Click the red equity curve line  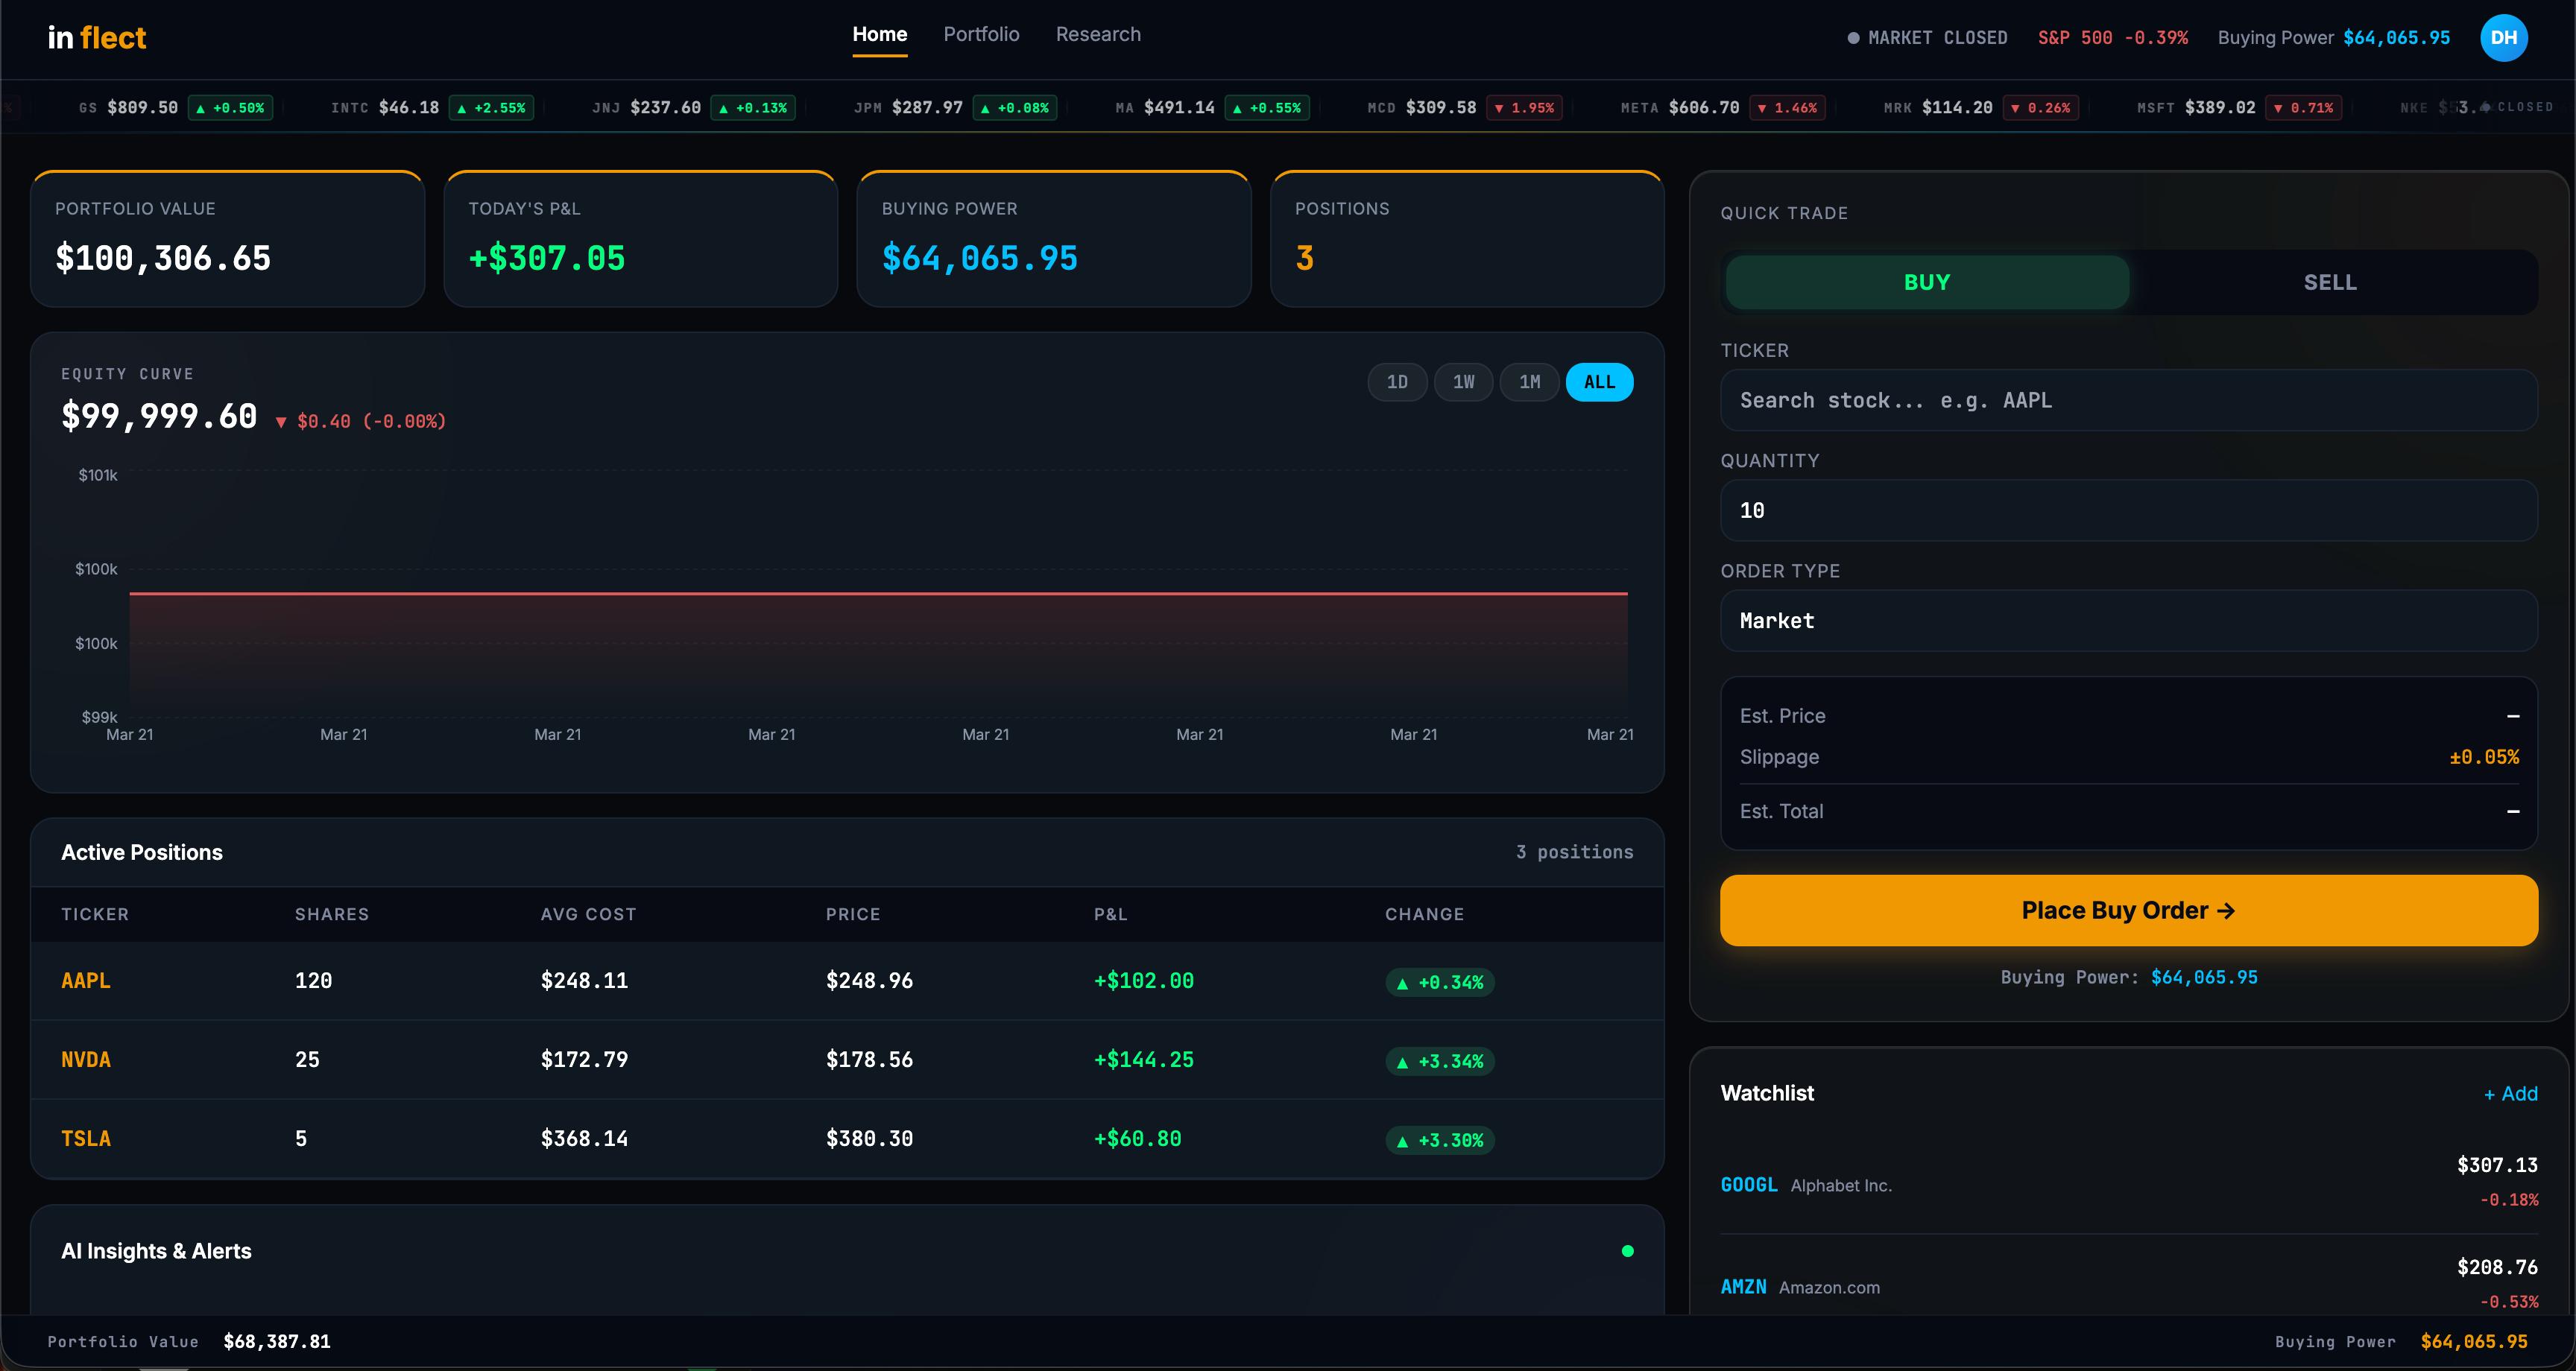878,594
